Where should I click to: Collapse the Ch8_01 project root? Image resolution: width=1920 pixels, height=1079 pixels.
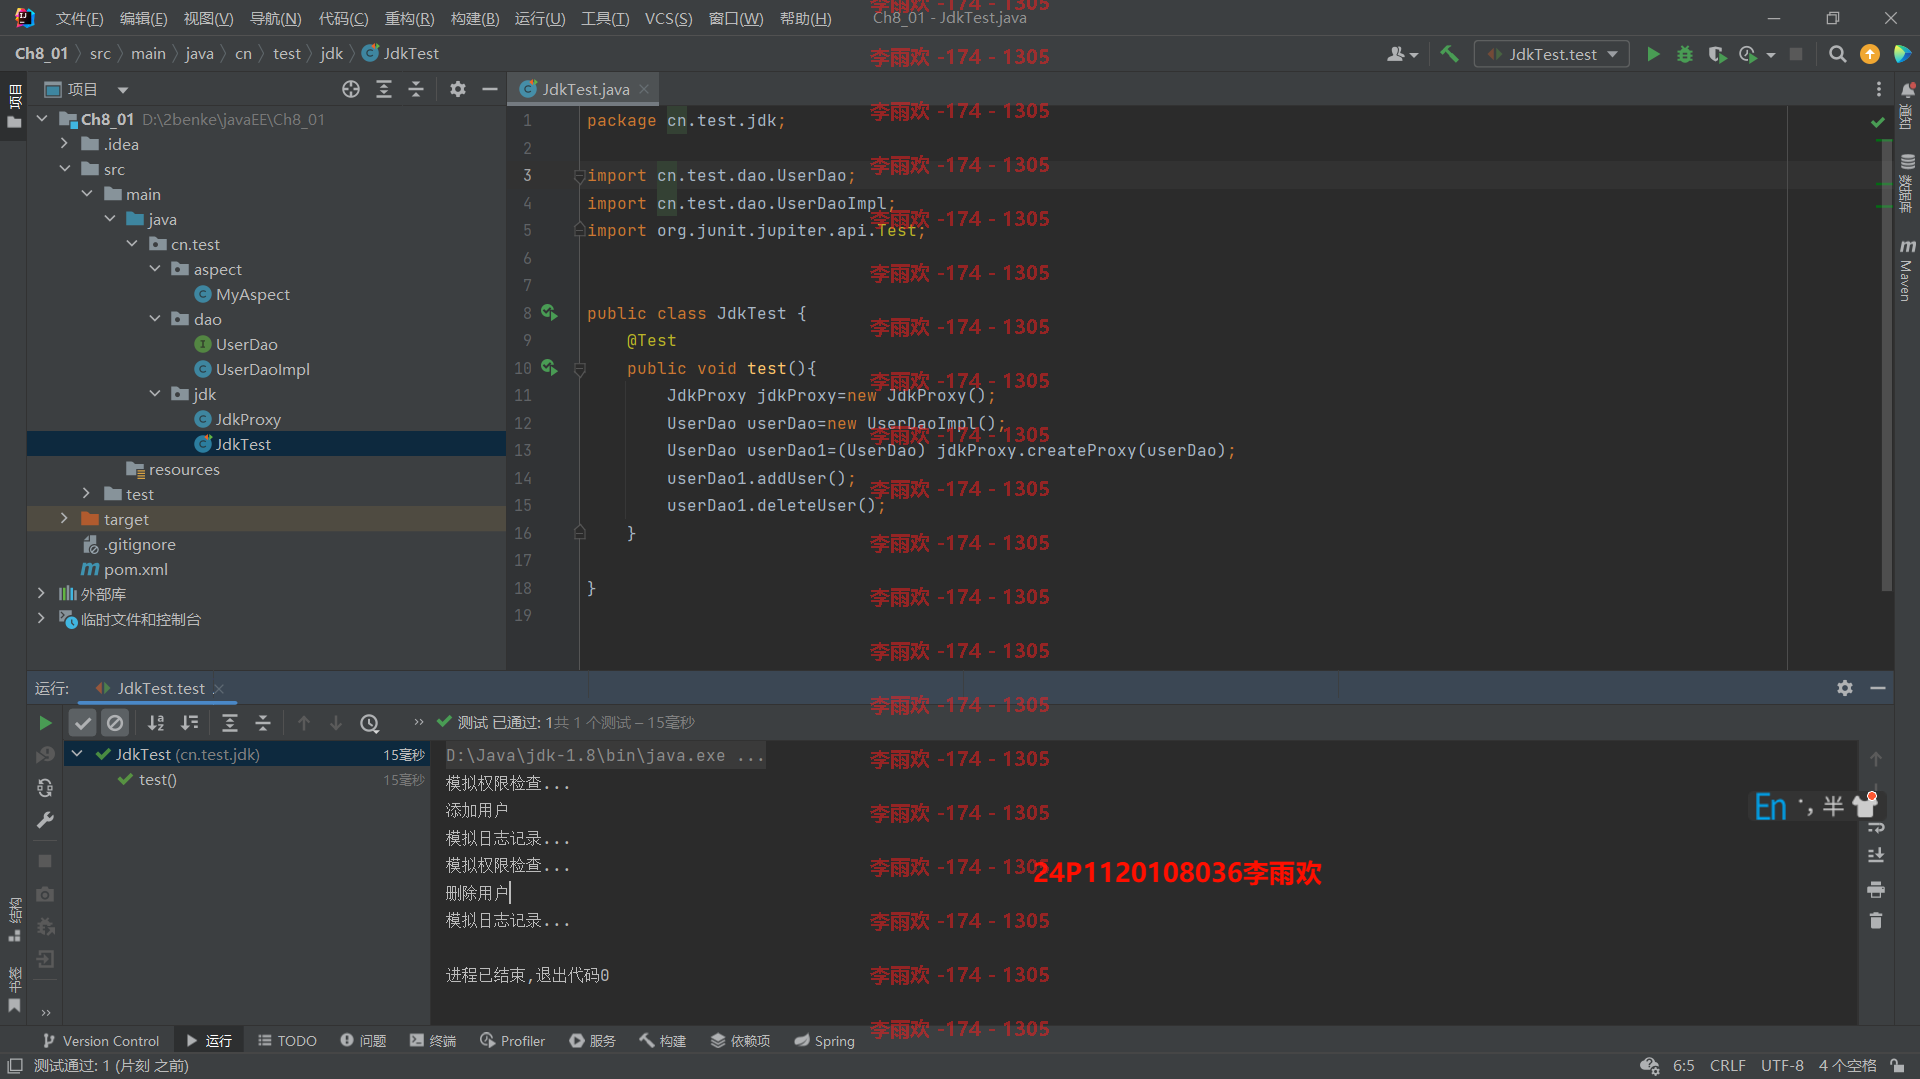(42, 119)
